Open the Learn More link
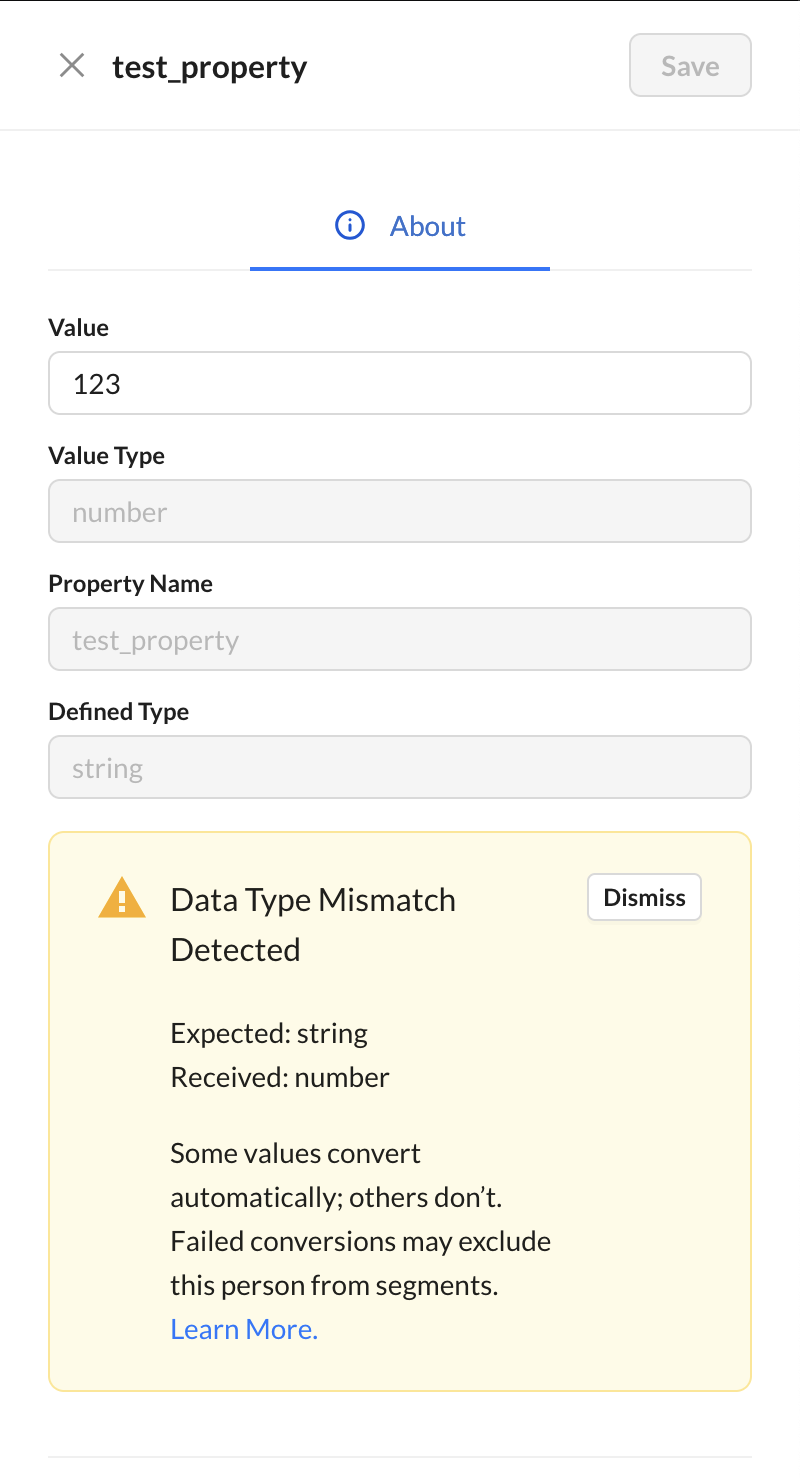Screen dimensions: 800x1480 pos(244,1329)
